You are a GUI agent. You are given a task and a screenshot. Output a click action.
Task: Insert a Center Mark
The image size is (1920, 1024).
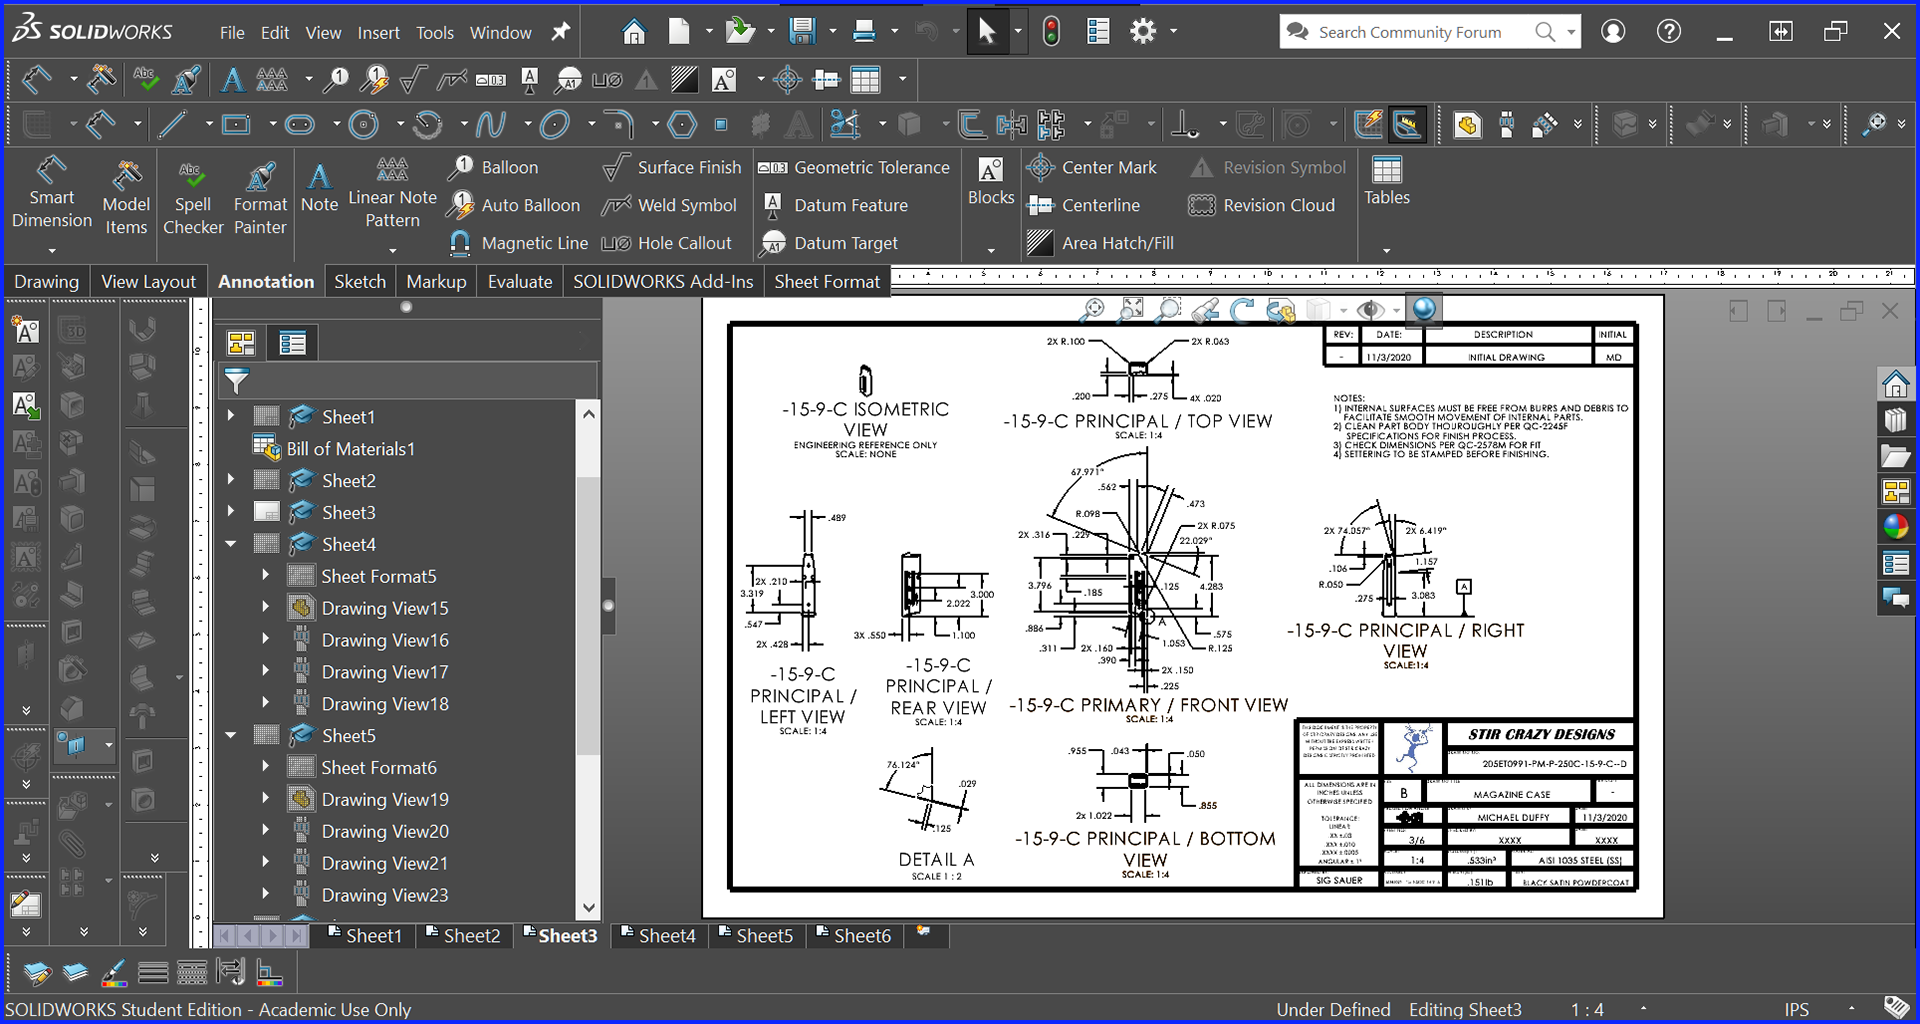[1092, 167]
